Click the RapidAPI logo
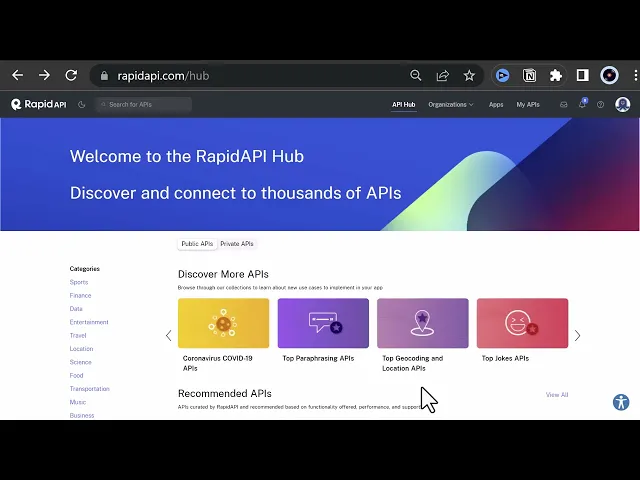 [x=38, y=104]
